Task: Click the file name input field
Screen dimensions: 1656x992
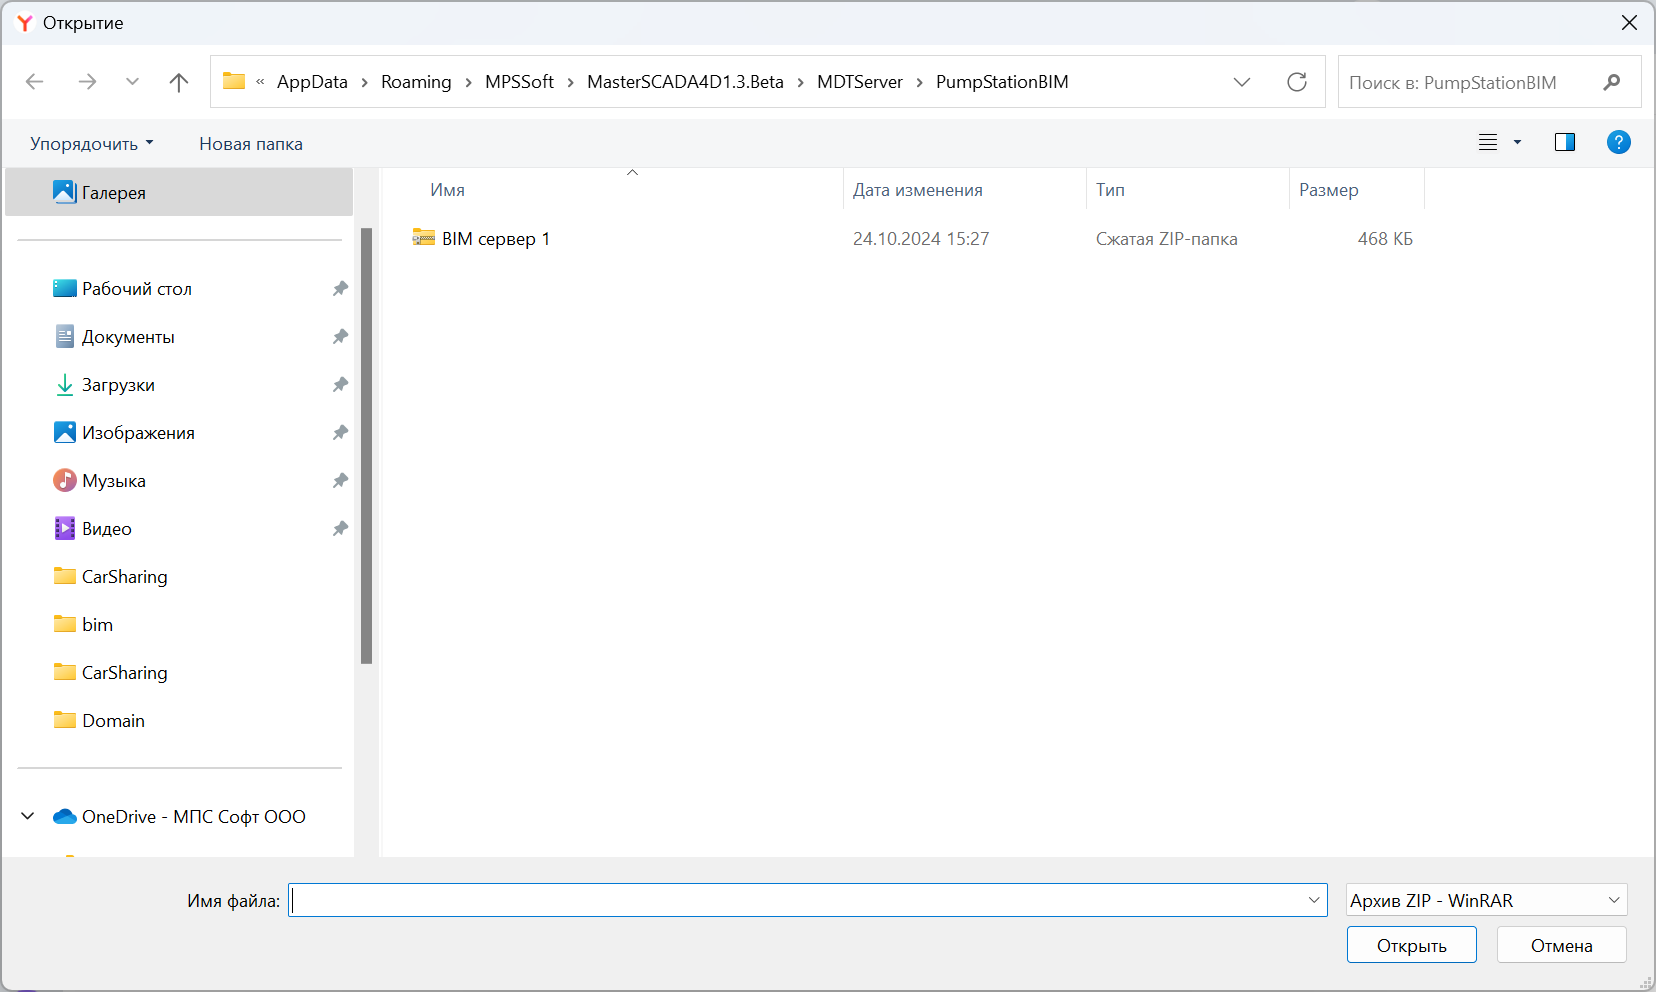Action: pyautogui.click(x=798, y=900)
